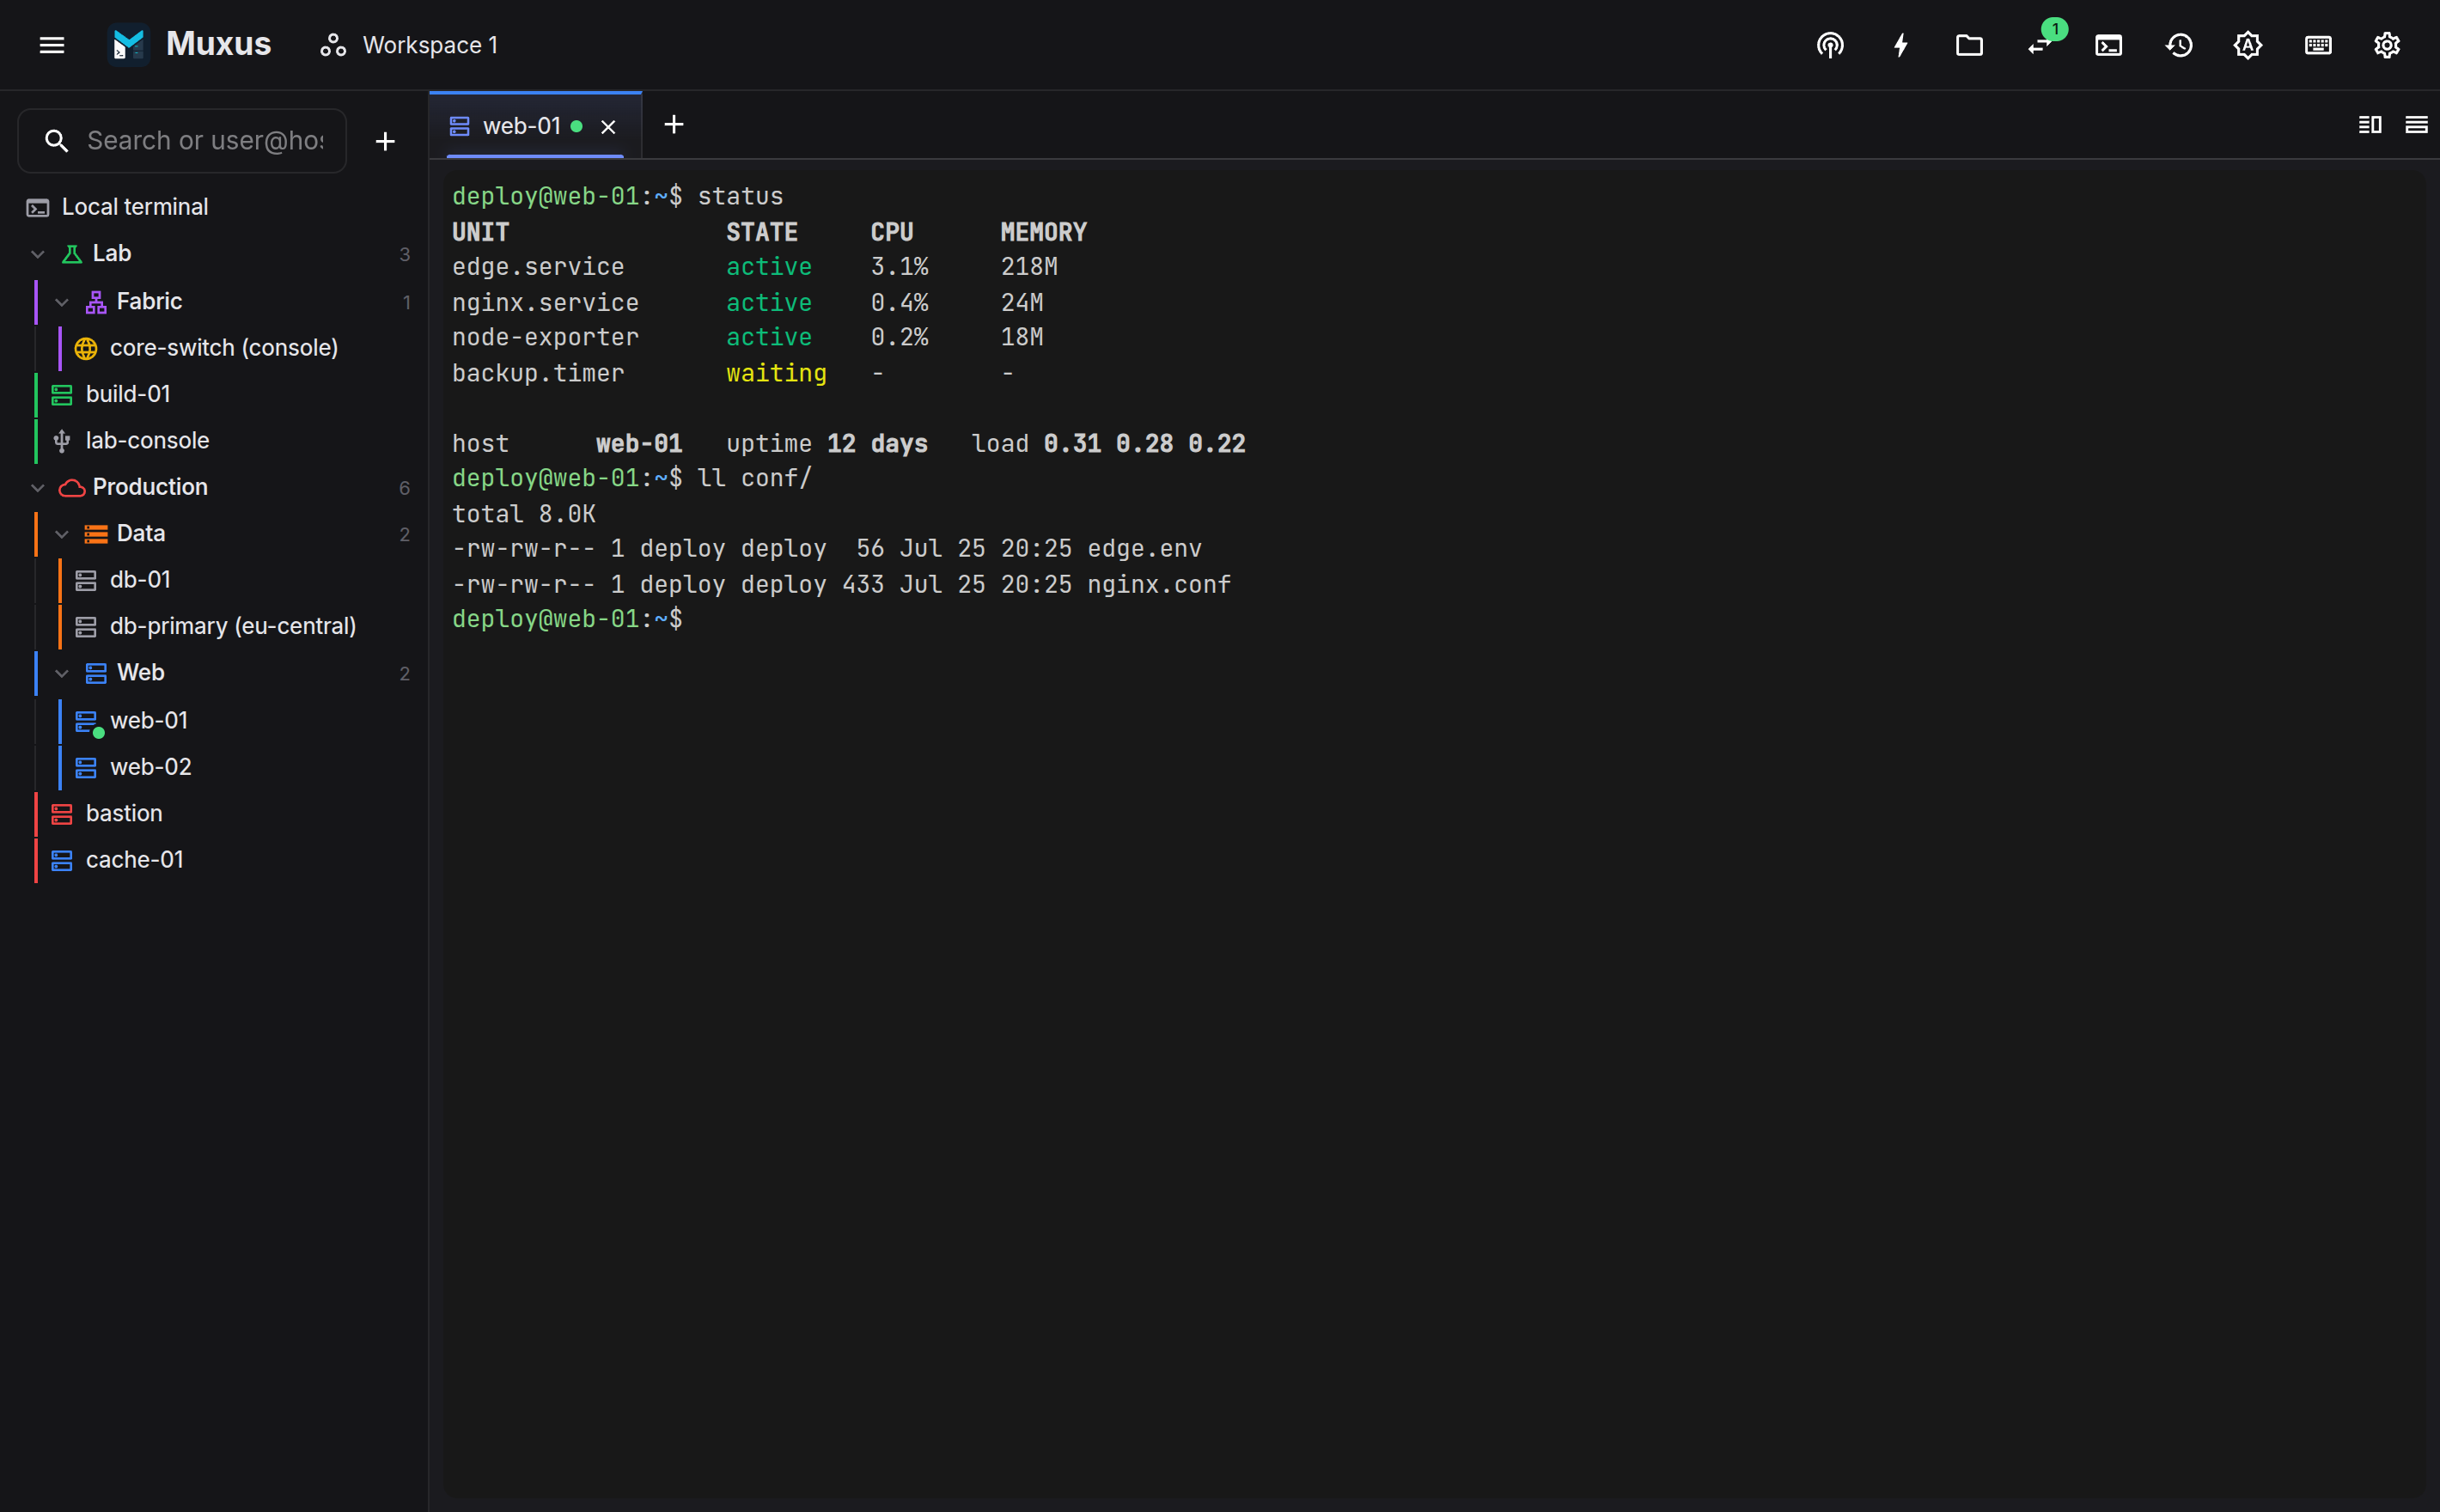Click the Muxus logo icon

coord(128,45)
